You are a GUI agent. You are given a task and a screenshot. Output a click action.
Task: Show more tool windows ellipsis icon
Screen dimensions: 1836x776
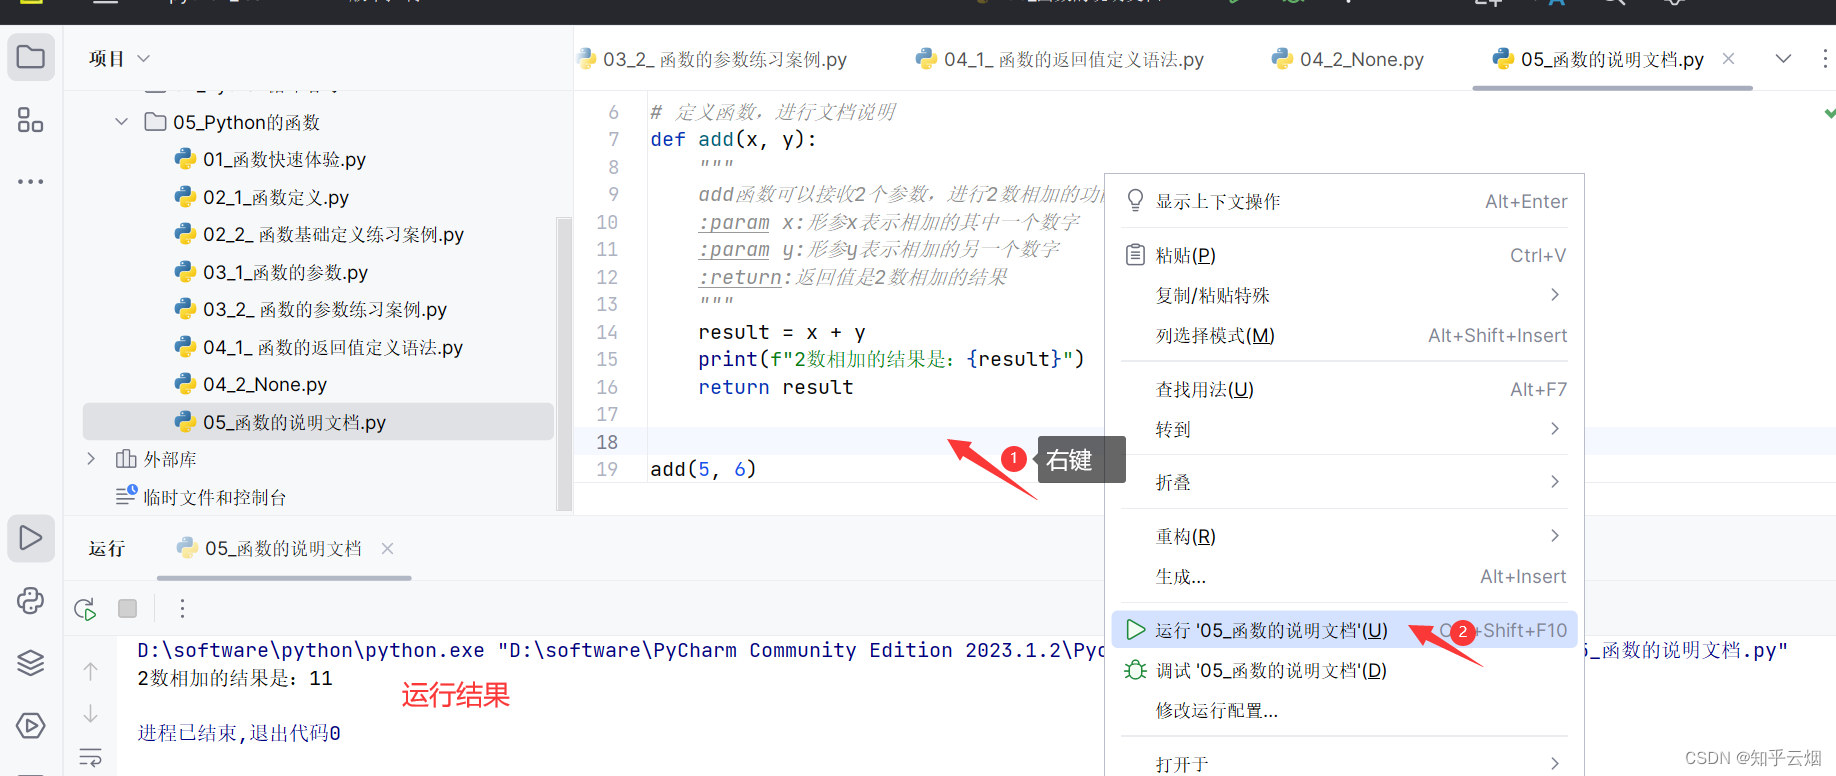click(x=31, y=182)
